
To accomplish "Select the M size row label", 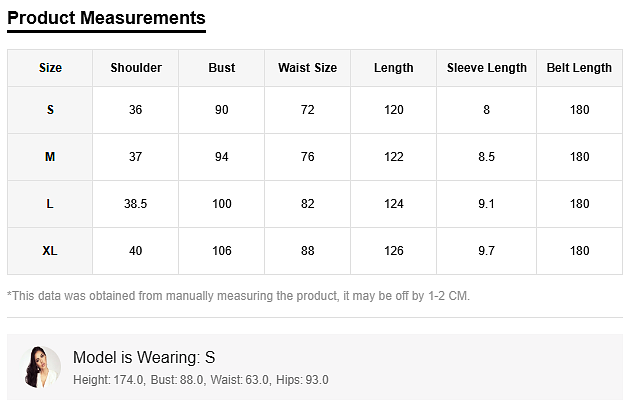I will pos(50,157).
